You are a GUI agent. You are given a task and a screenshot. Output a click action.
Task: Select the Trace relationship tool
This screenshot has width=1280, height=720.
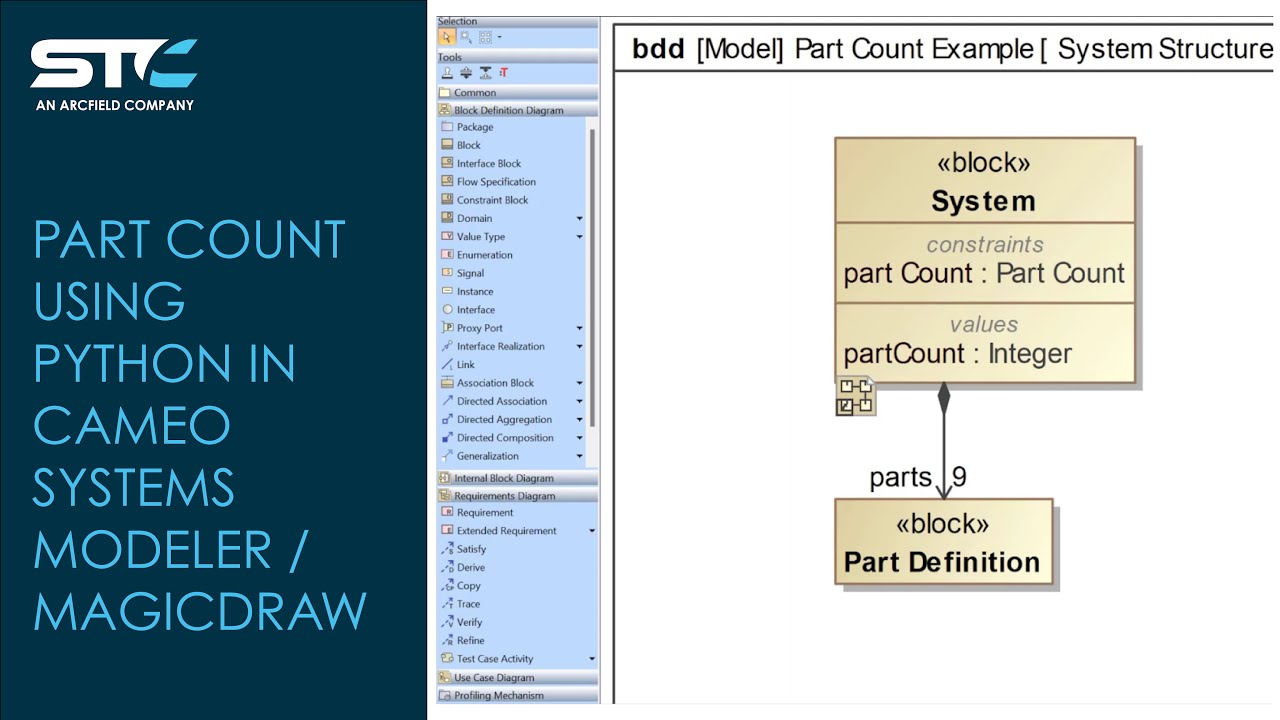(461, 604)
